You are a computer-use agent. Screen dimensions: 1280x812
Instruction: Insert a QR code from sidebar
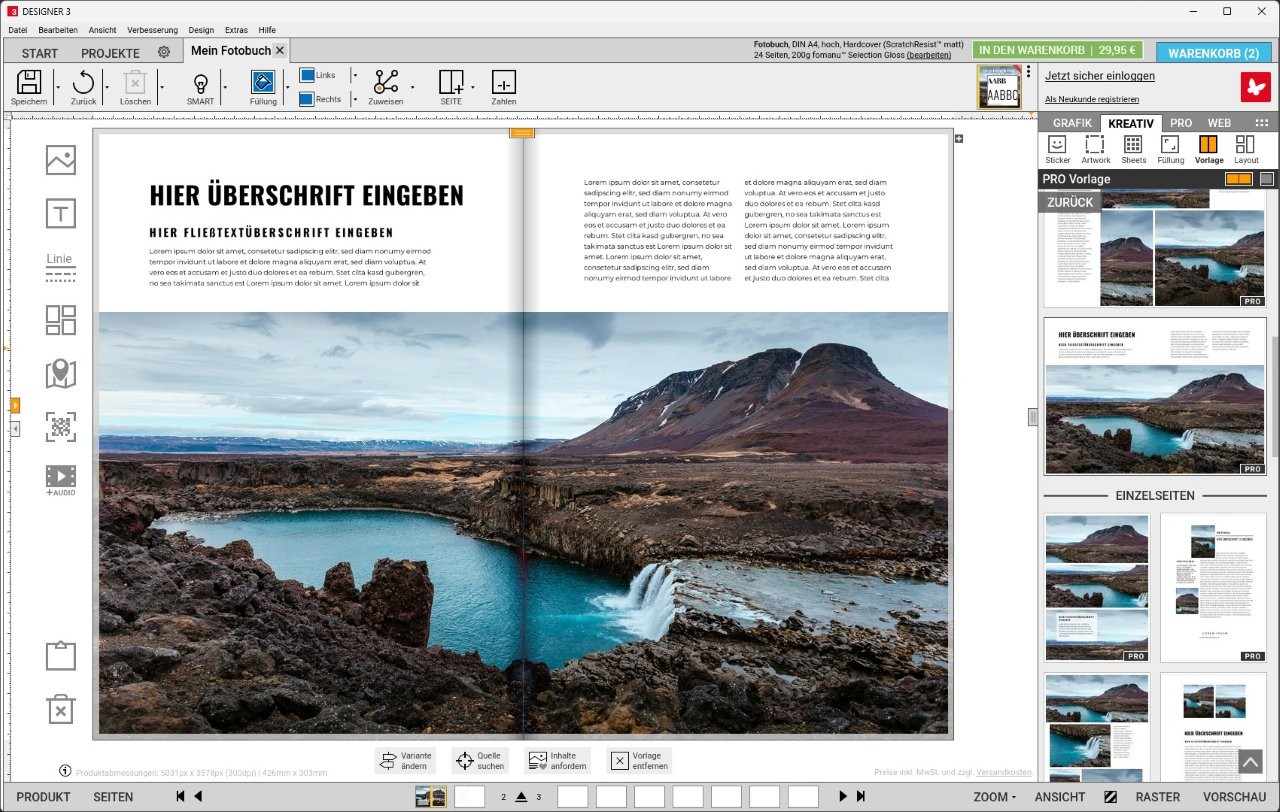tap(61, 427)
